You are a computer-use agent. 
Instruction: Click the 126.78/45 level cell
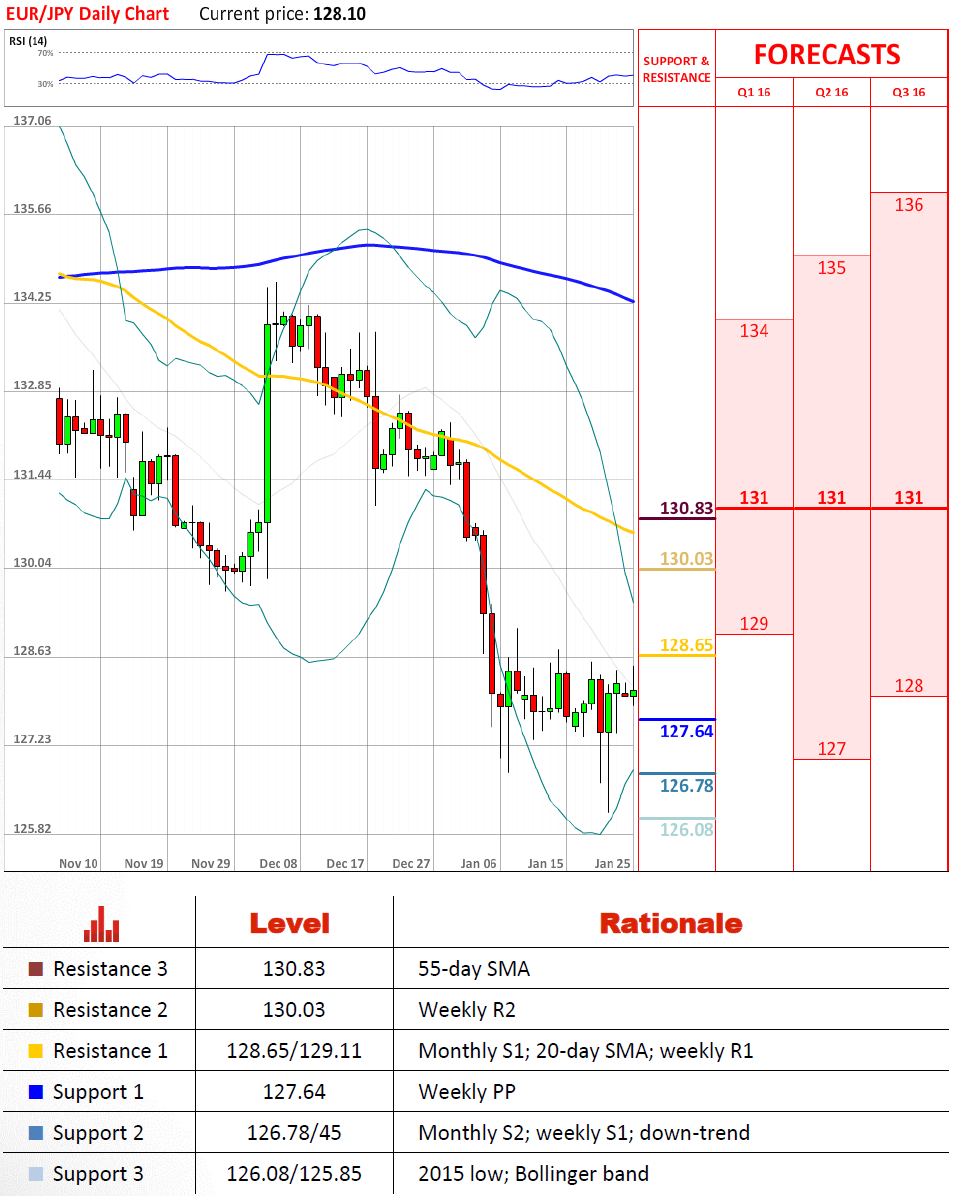tap(294, 1133)
